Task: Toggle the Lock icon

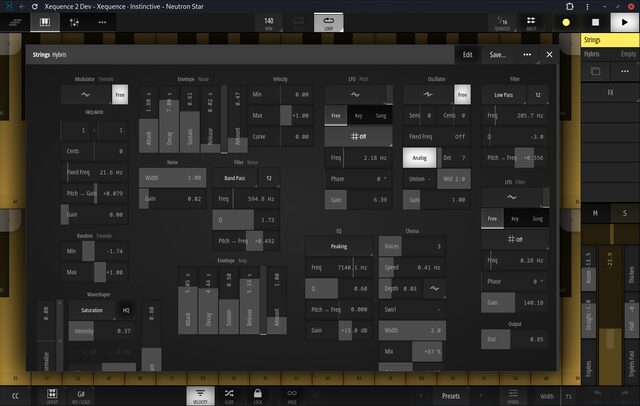Action: [258, 396]
